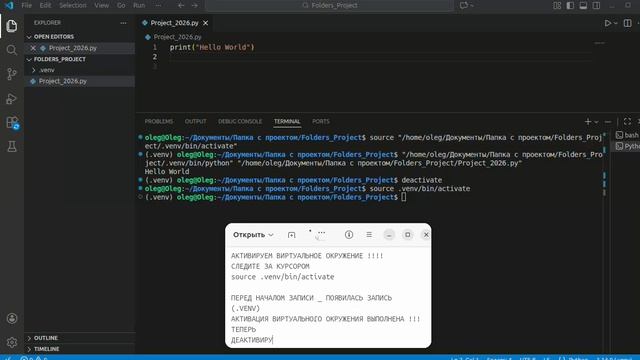The image size is (640, 360).
Task: Open the Accounts icon in activity bar
Action: coord(12,318)
